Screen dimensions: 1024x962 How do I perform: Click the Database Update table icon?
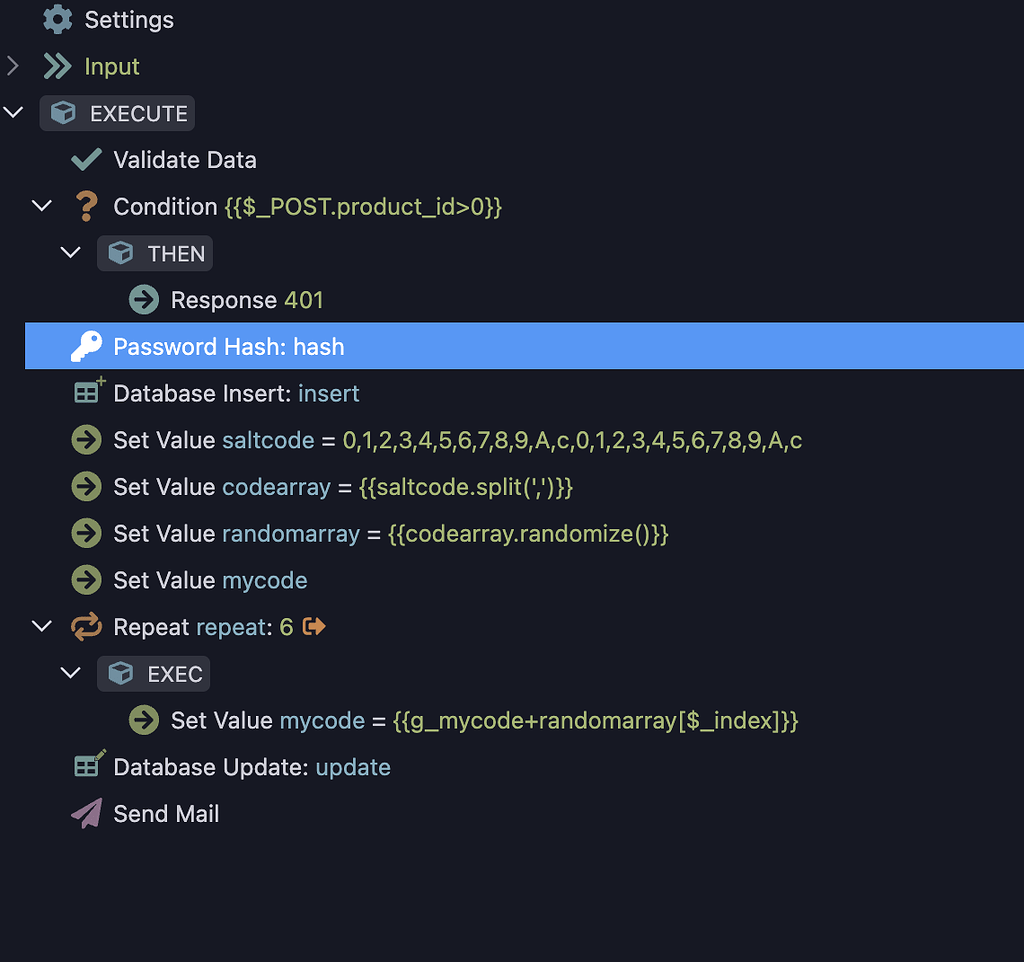[x=88, y=766]
